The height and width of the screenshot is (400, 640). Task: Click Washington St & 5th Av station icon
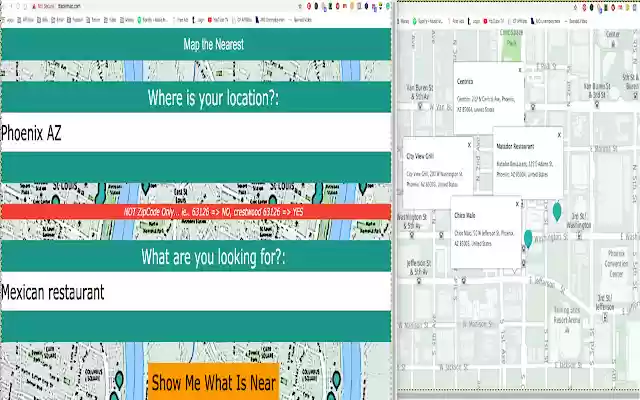[x=411, y=235]
